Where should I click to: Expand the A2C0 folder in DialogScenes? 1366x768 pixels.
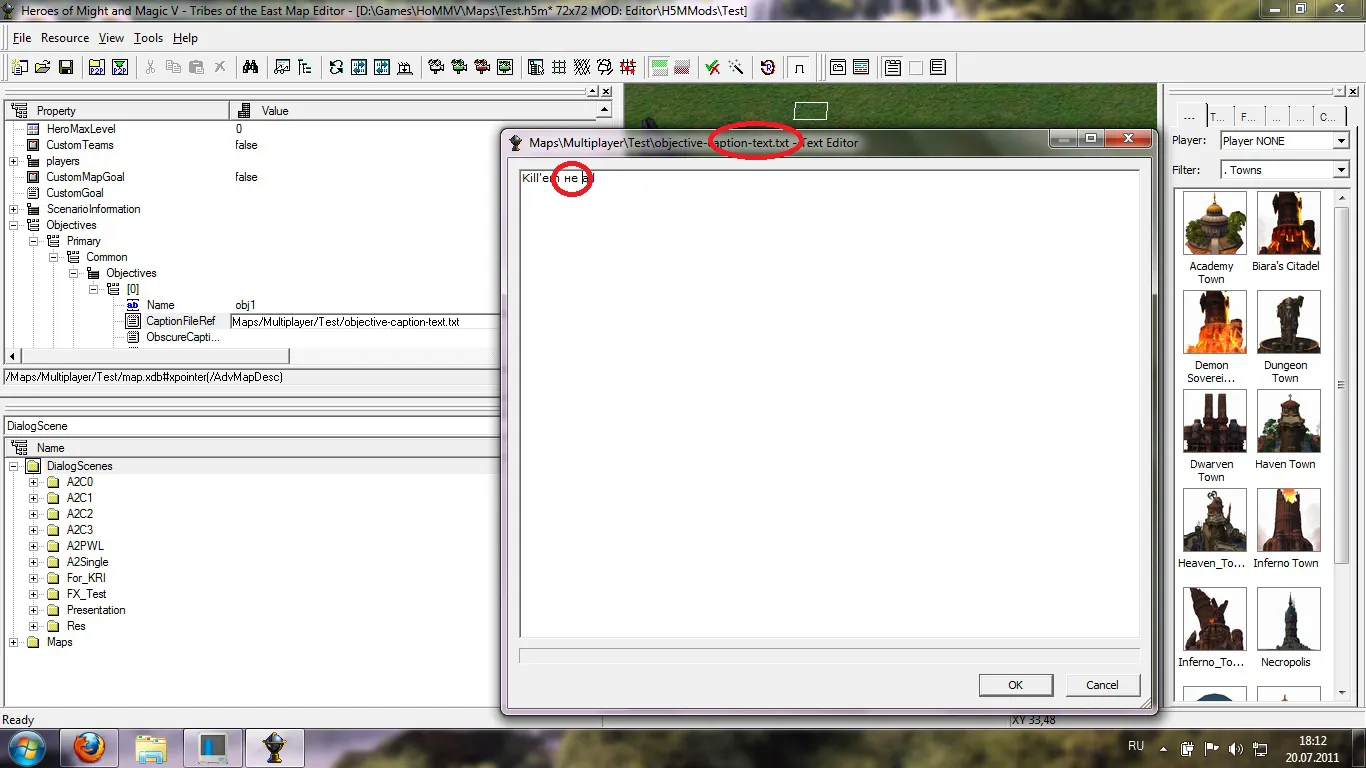coord(33,482)
